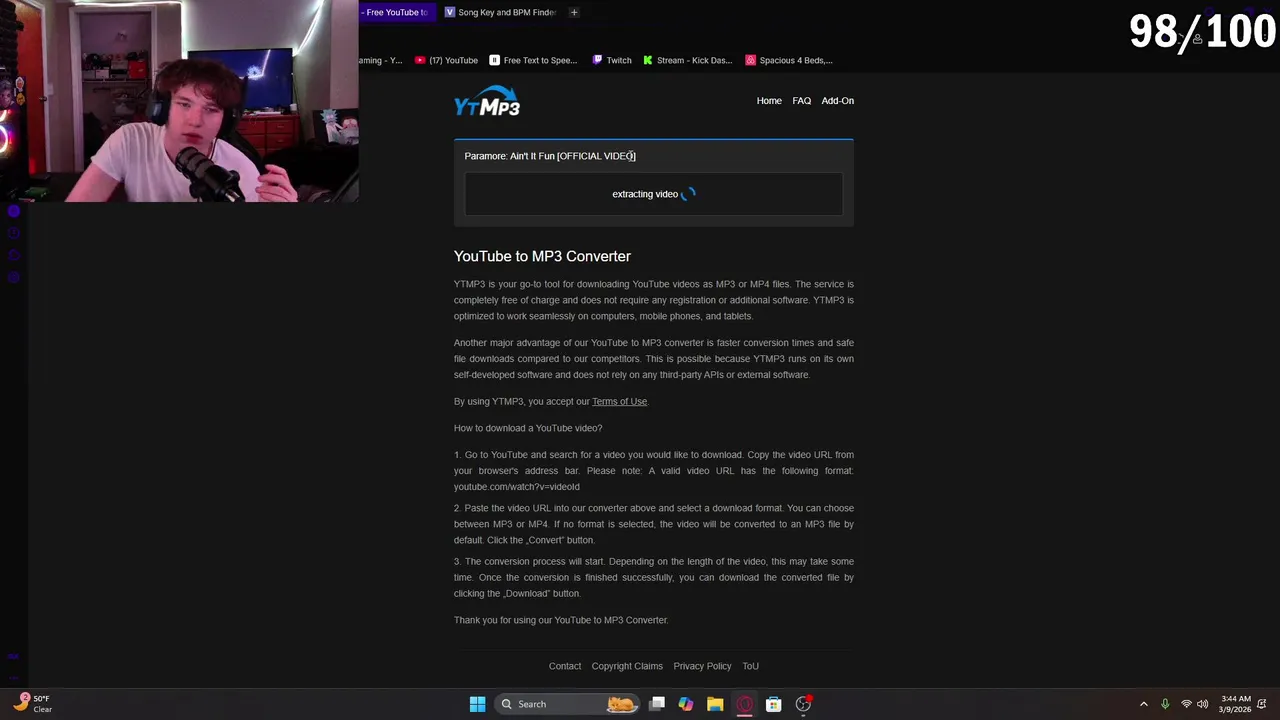Viewport: 1280px width, 720px height.
Task: Click the taskbar Search box
Action: [x=568, y=704]
